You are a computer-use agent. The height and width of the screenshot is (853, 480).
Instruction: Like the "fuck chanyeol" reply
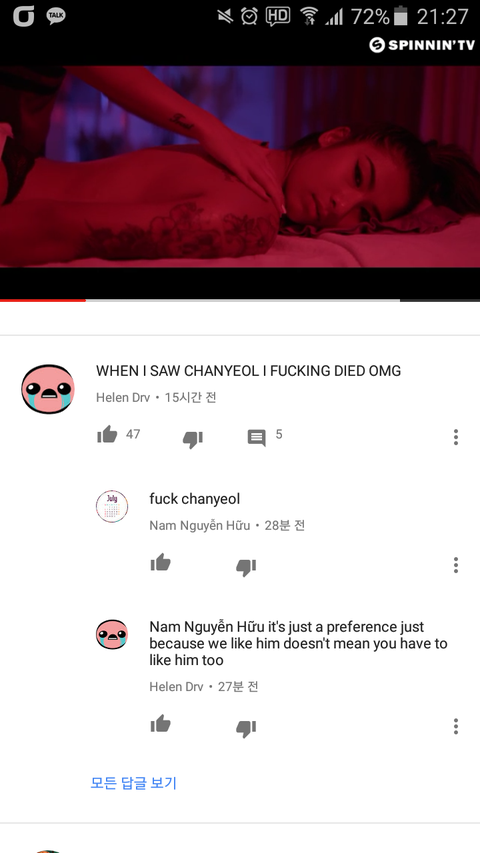click(161, 563)
